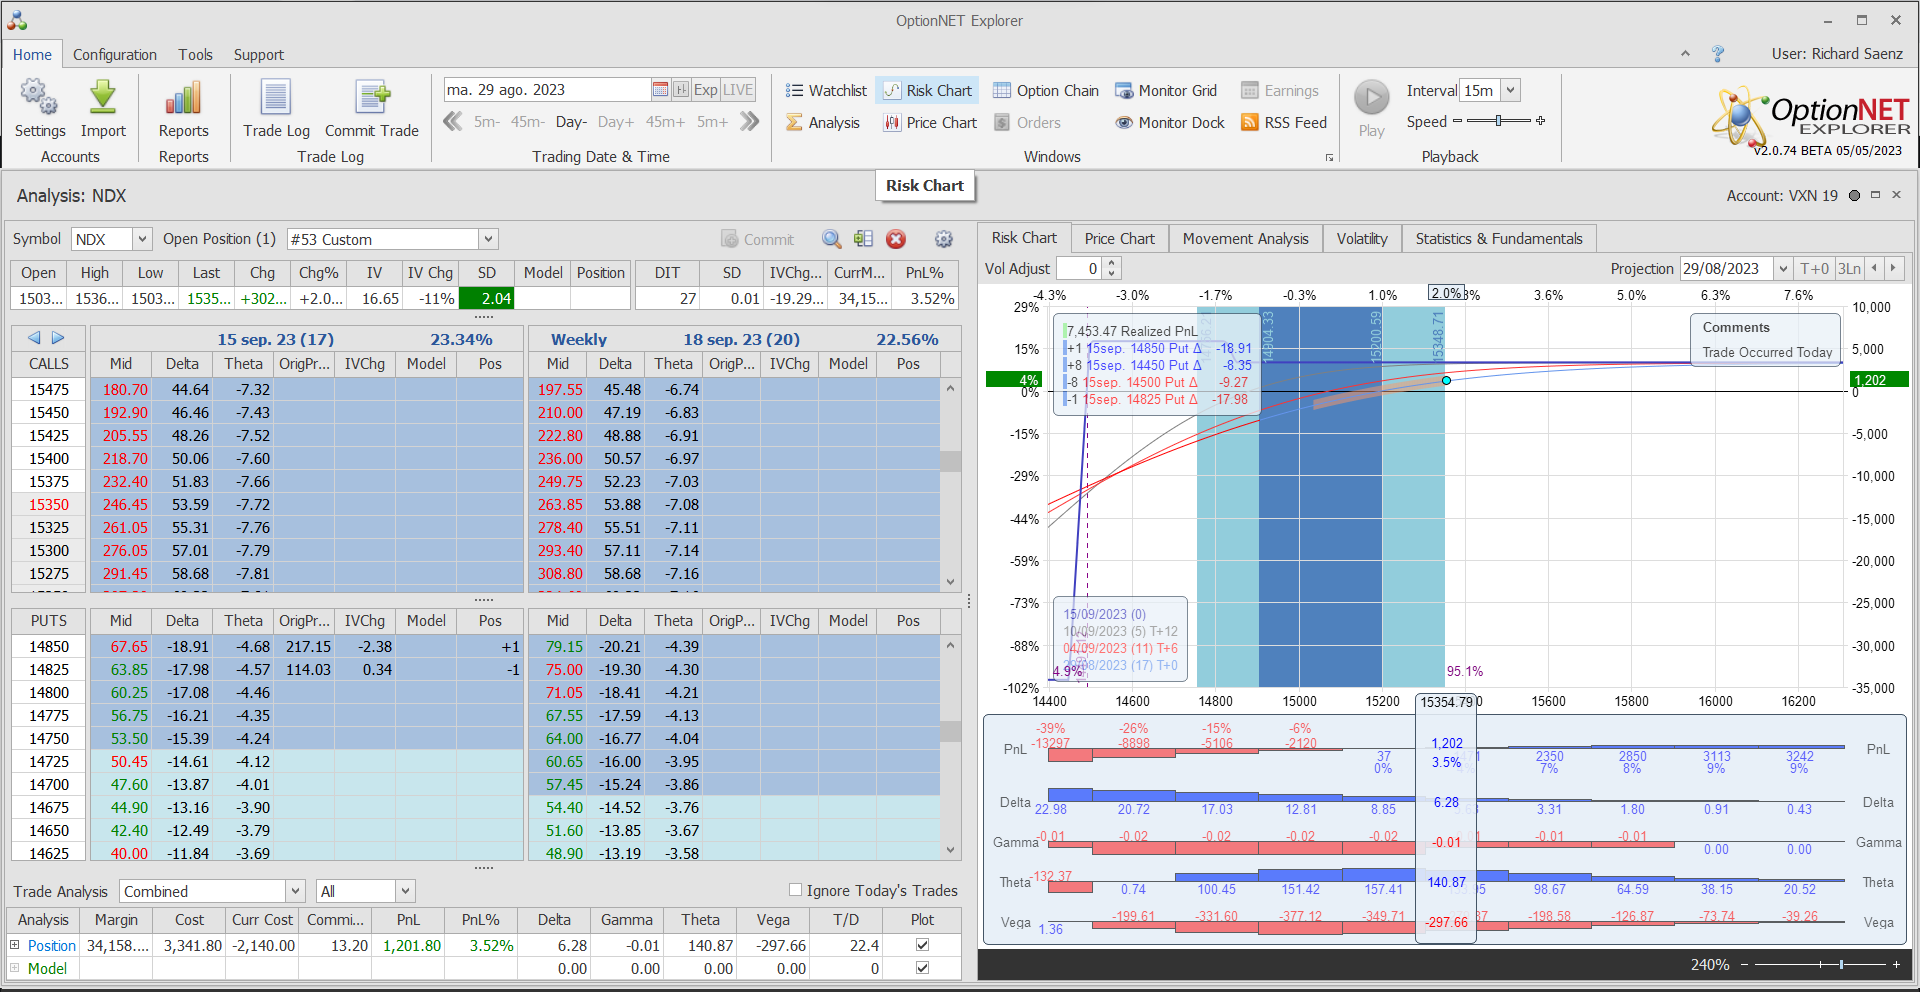Open the Configuration ribbon tab

pyautogui.click(x=115, y=55)
